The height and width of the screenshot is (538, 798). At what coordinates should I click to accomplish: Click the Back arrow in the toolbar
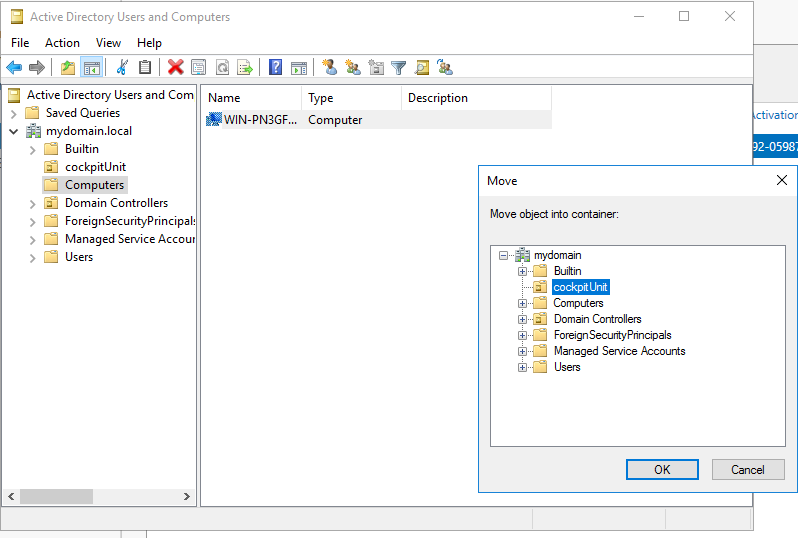(14, 67)
